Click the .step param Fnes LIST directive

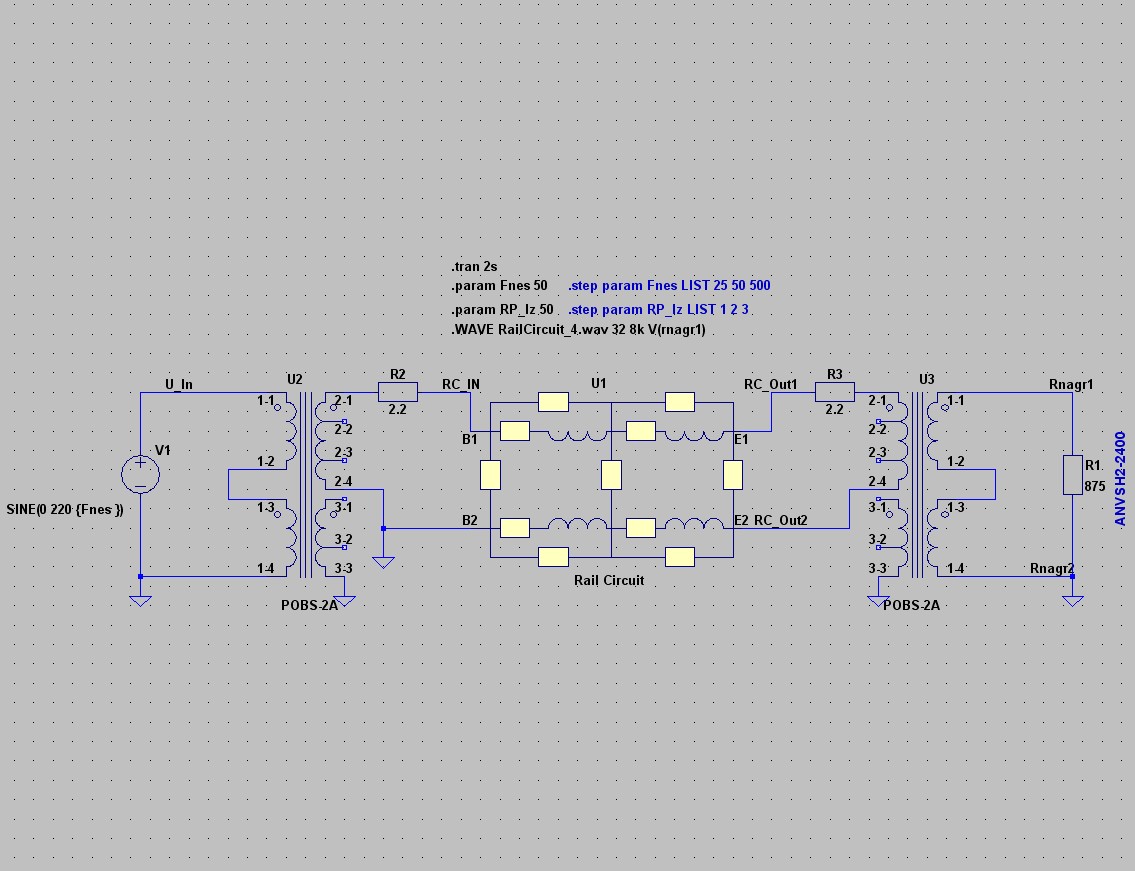669,286
